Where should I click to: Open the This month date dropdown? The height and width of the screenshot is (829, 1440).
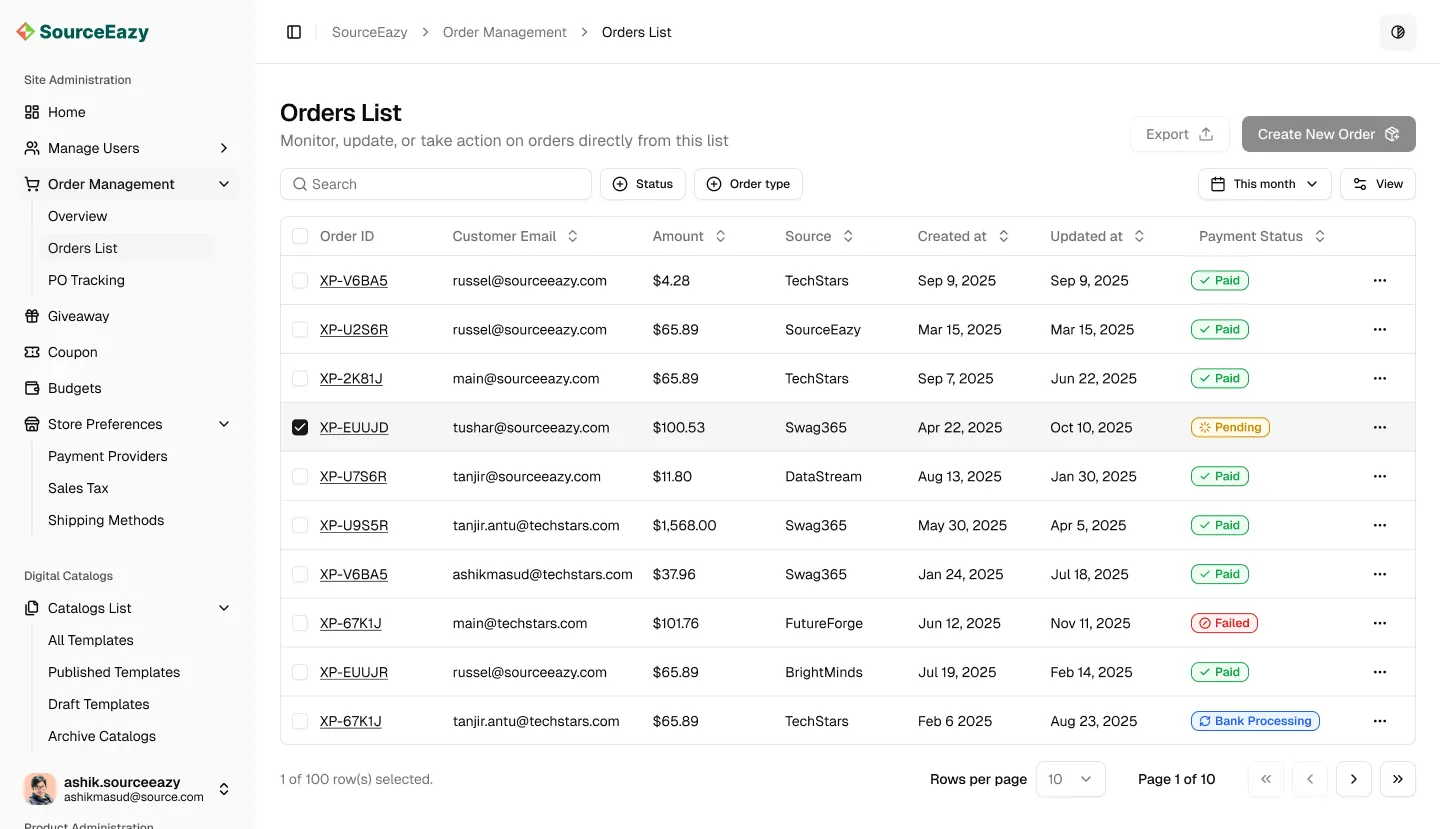tap(1265, 184)
